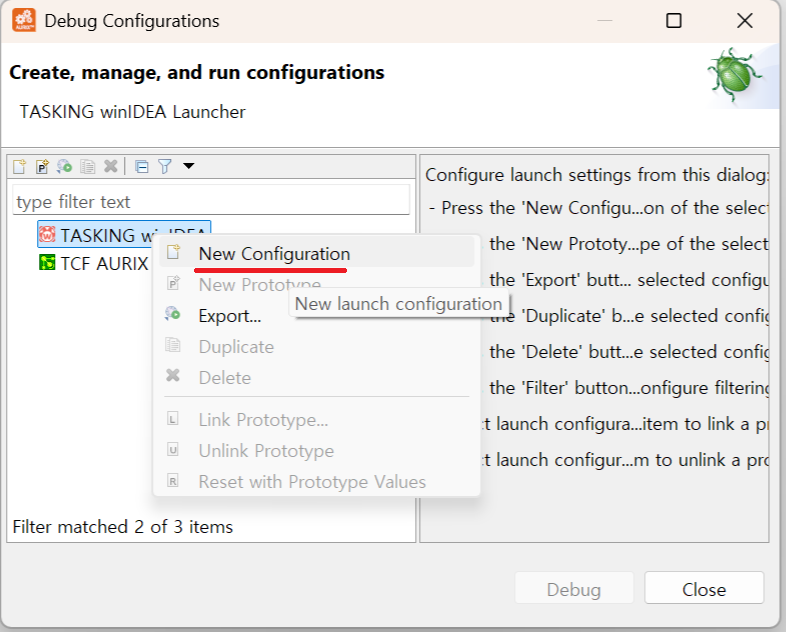Image resolution: width=786 pixels, height=632 pixels.
Task: Click Unlink Prototype in context menu
Action: (266, 451)
